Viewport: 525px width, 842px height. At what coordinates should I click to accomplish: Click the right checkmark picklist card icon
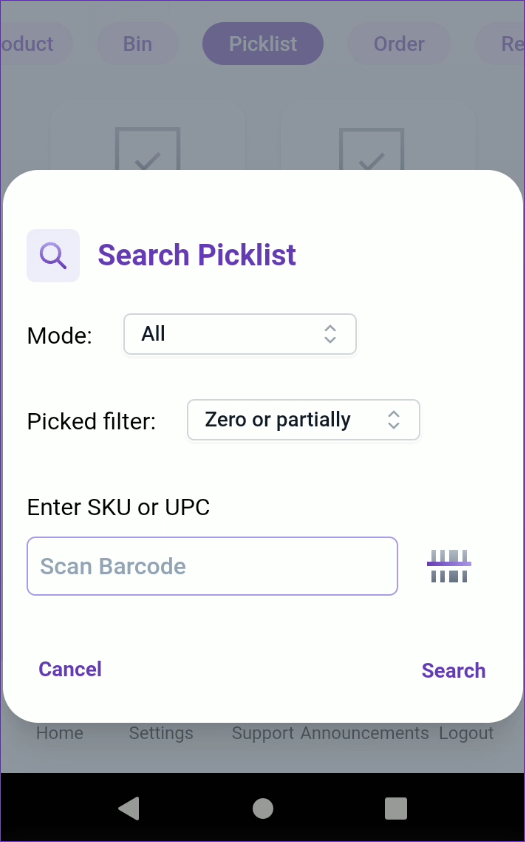pos(371,149)
